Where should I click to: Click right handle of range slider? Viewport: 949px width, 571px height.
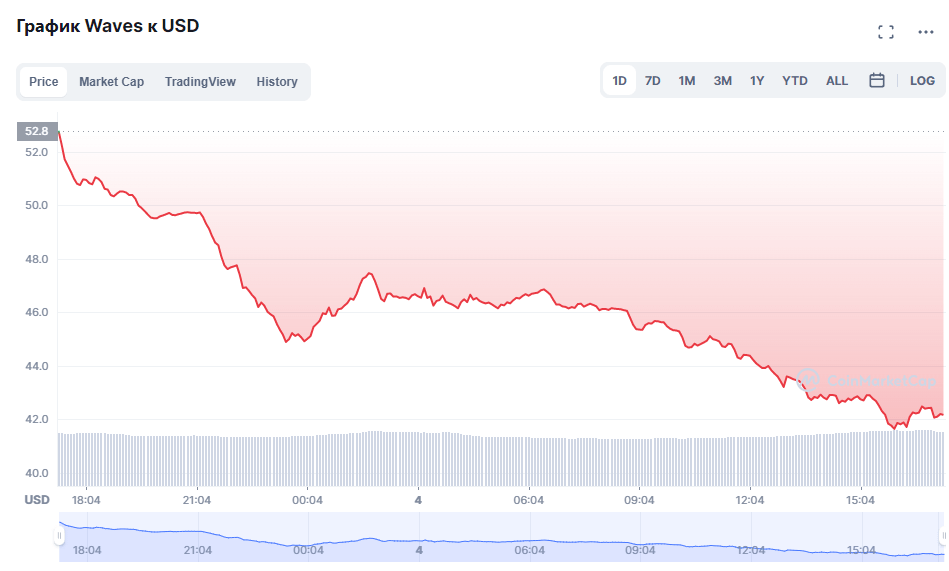(x=943, y=536)
